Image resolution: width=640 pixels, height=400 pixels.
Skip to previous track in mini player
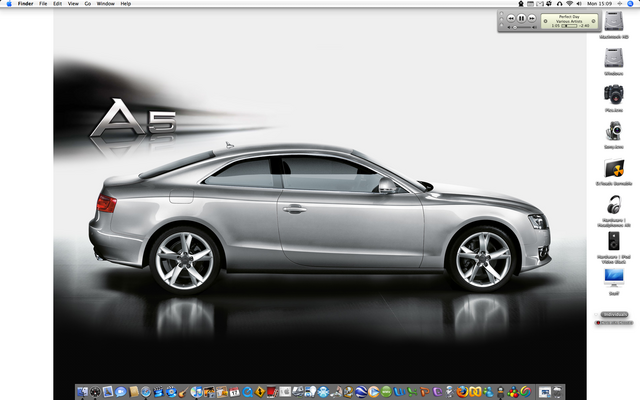pos(511,18)
